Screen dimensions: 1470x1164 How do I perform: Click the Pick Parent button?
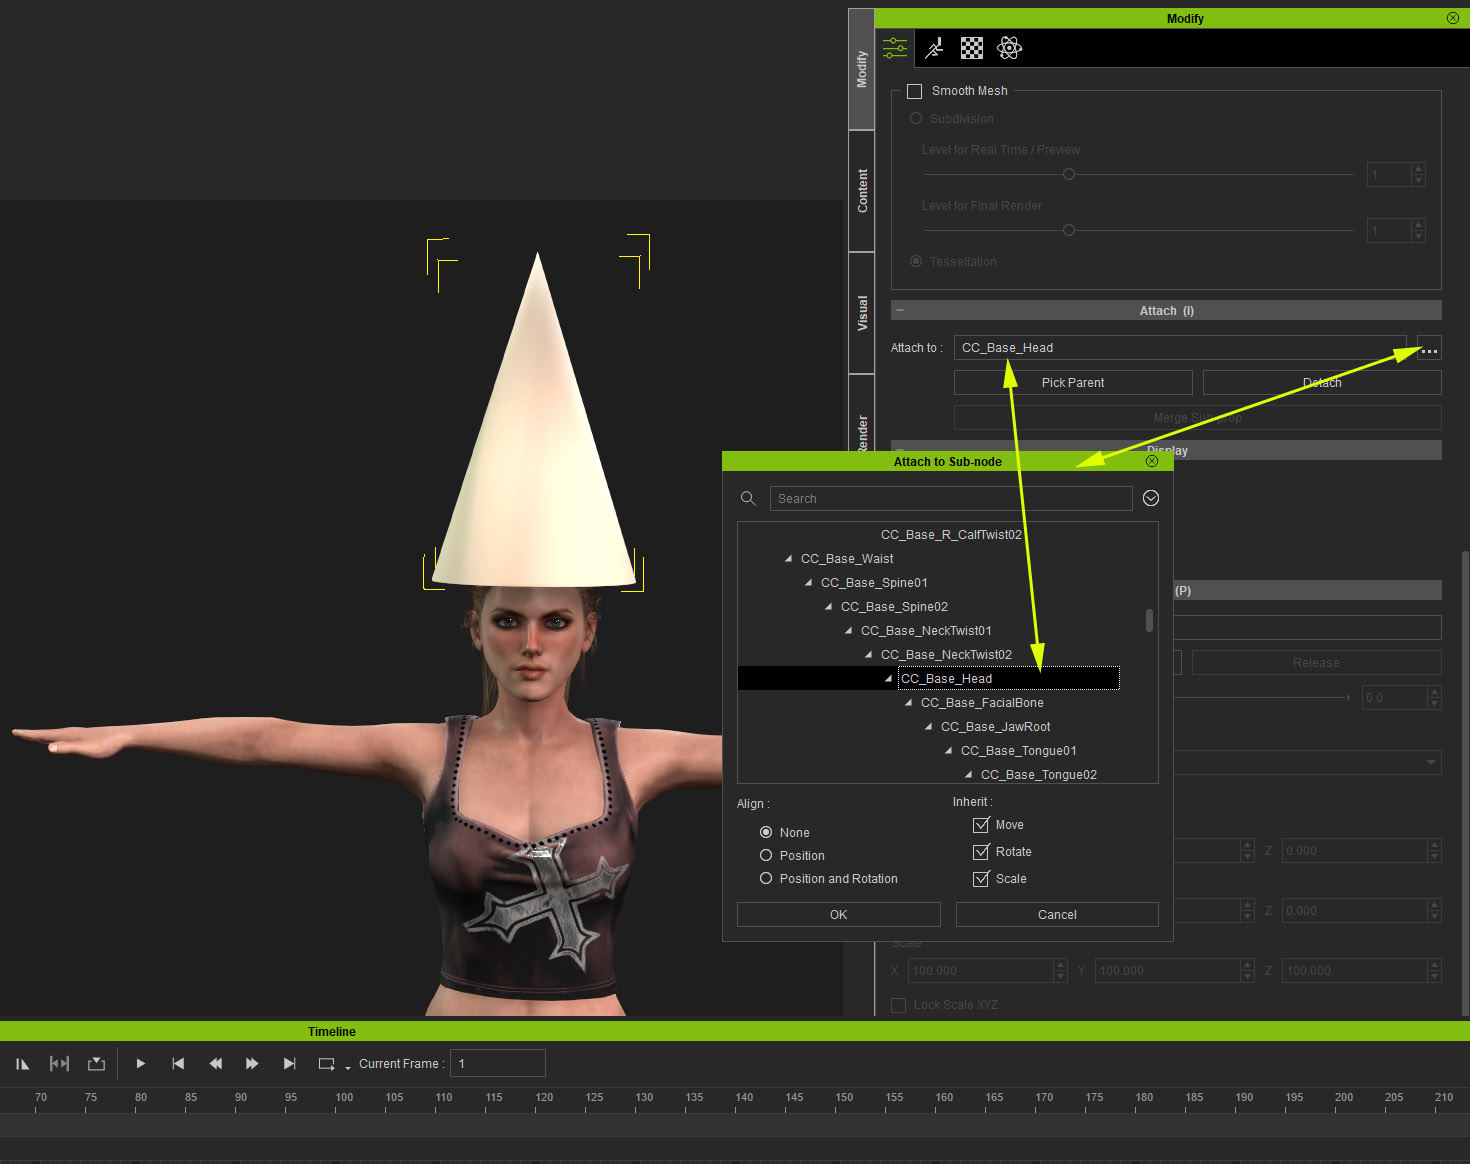tap(1073, 383)
